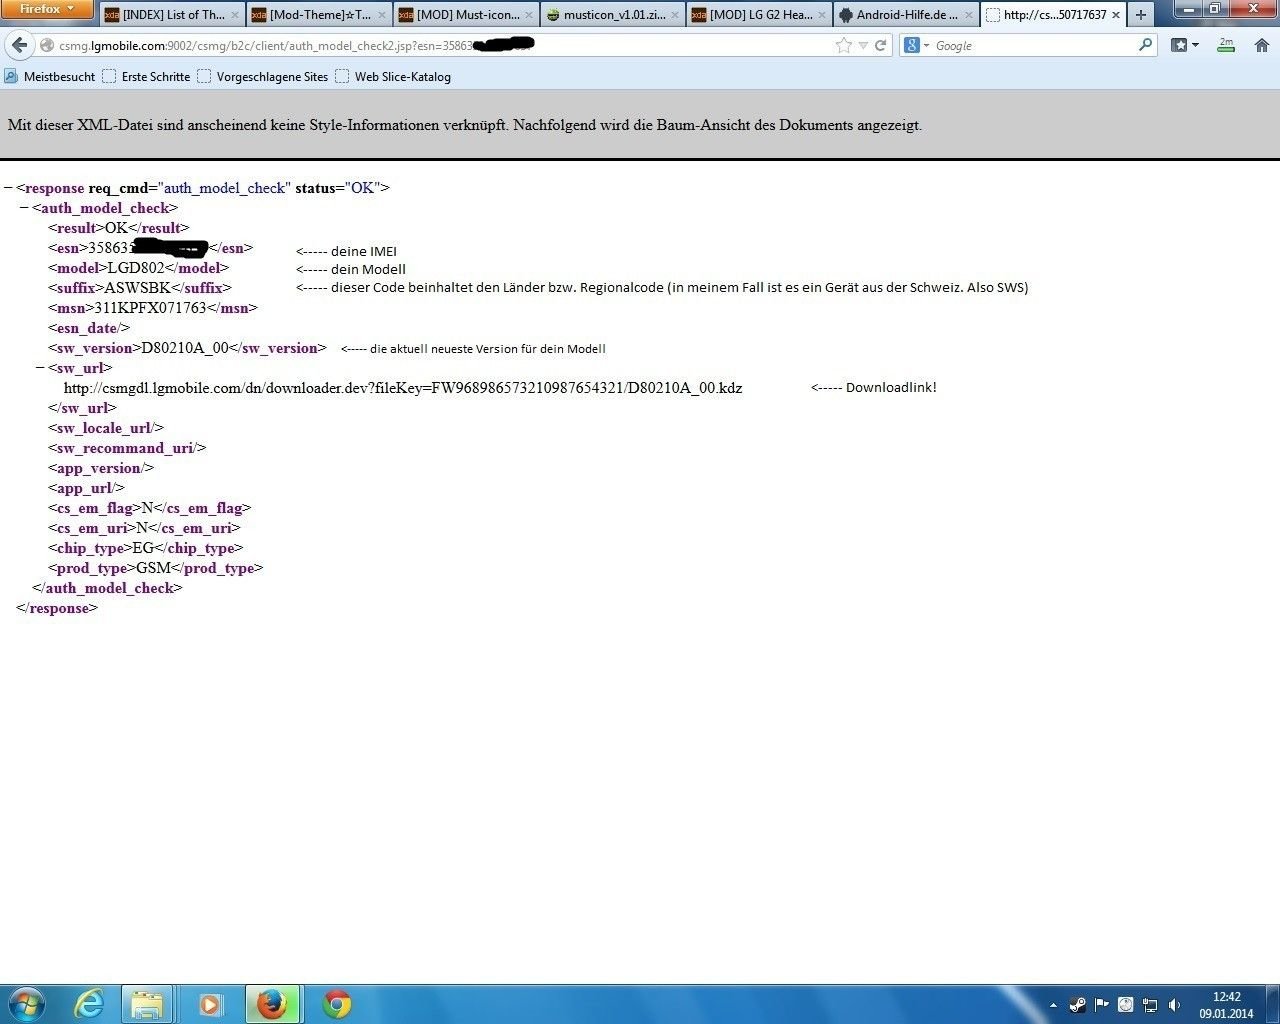Close the musticon_v1.01.zi... tab
This screenshot has width=1280, height=1024.
coord(676,15)
